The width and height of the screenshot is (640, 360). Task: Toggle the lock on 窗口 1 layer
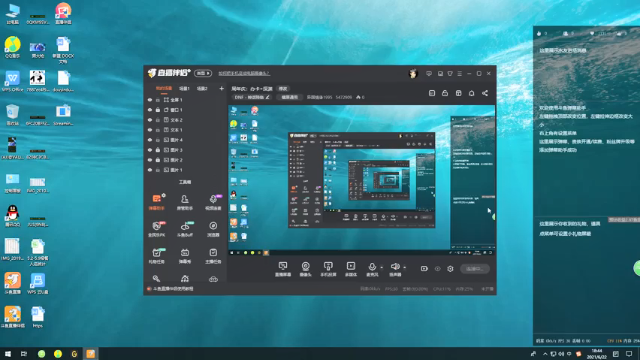click(x=158, y=110)
